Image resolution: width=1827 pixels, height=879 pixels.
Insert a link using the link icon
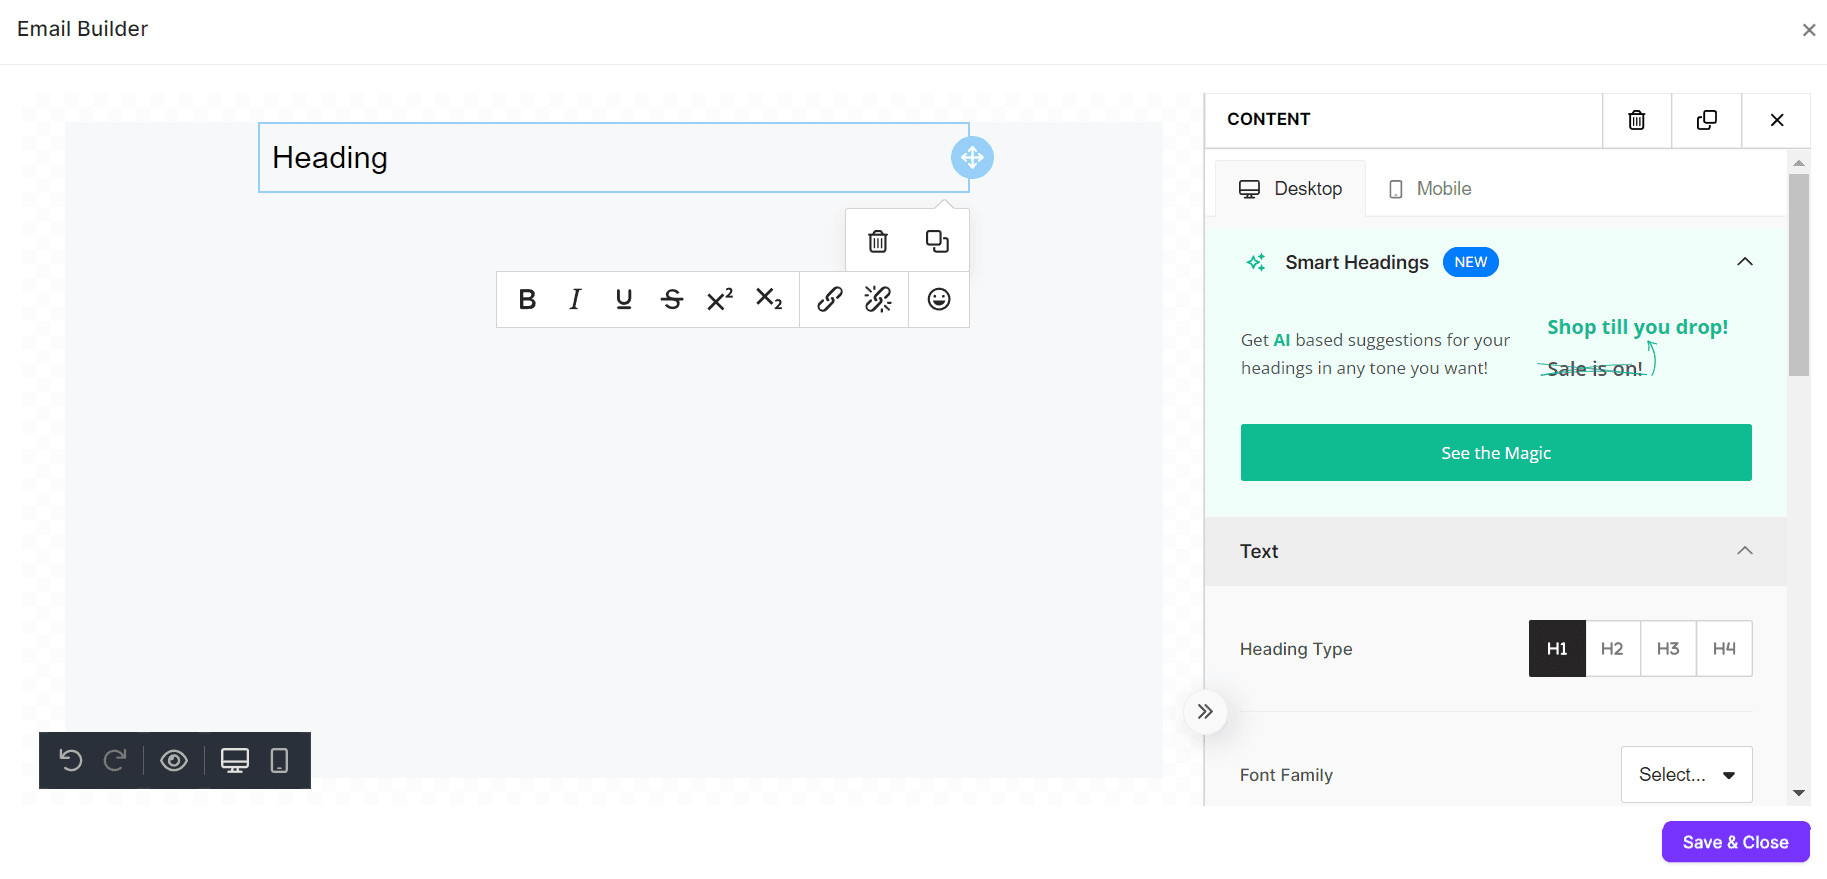click(x=829, y=299)
